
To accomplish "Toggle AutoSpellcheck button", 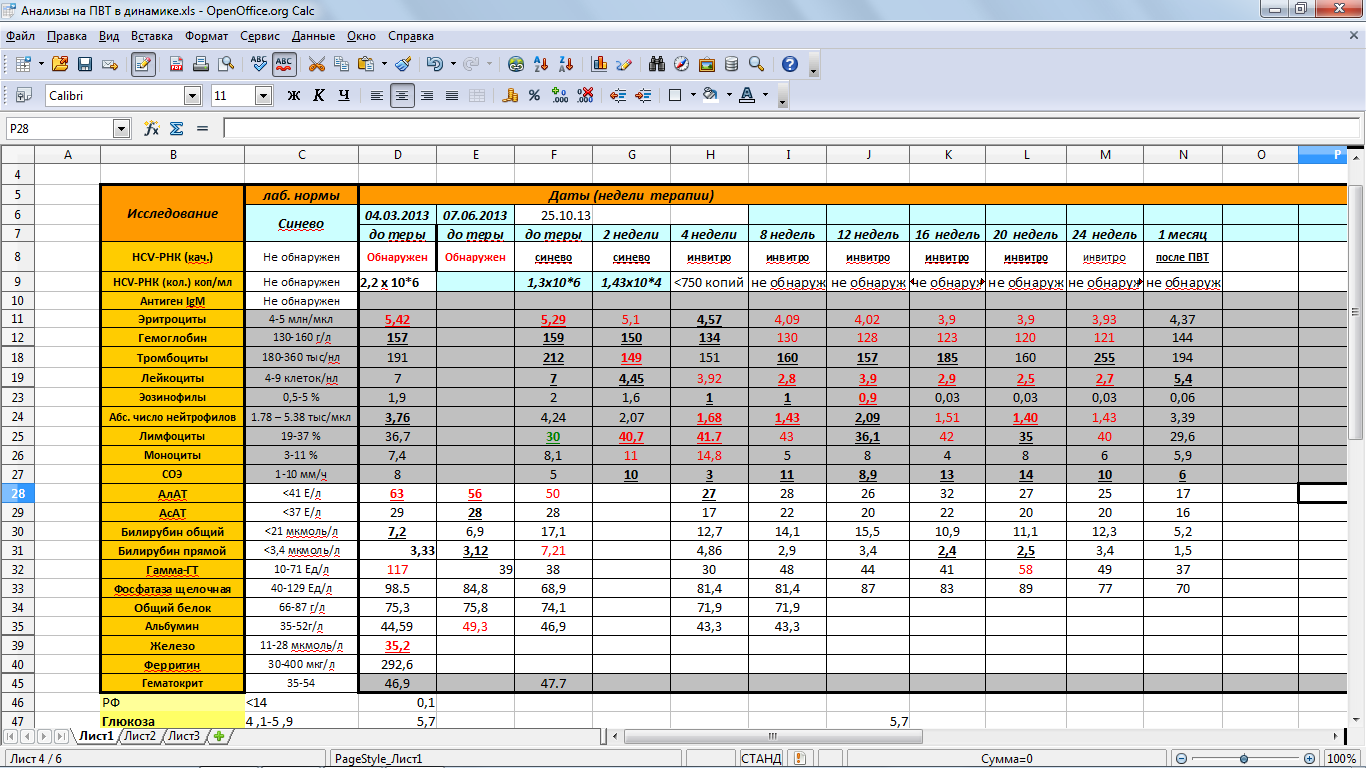I will [284, 64].
